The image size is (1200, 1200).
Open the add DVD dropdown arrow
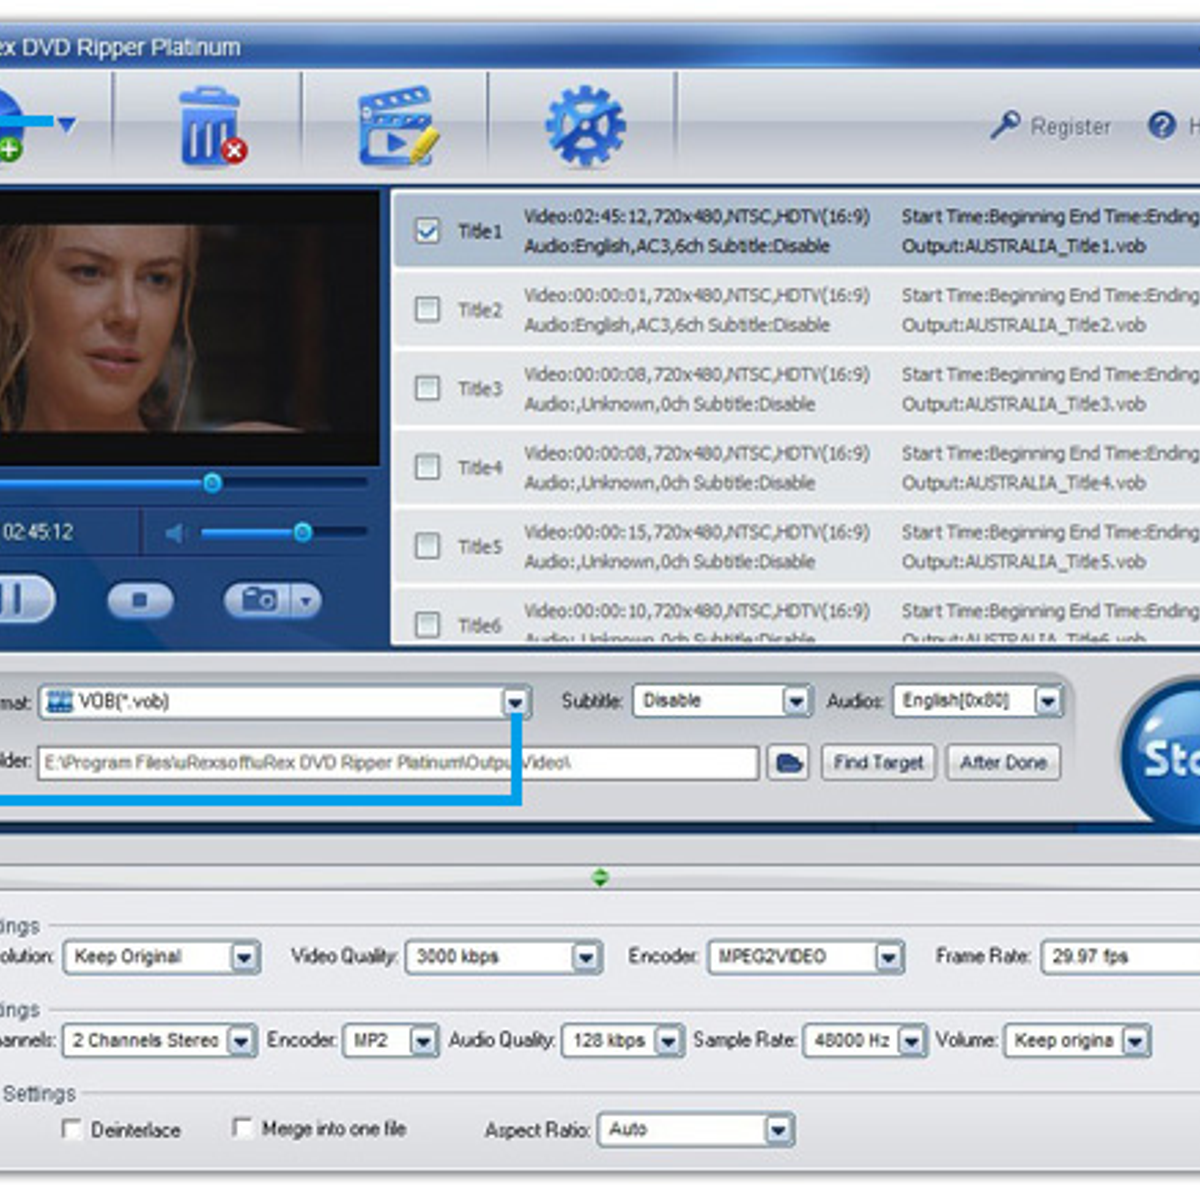click(66, 125)
